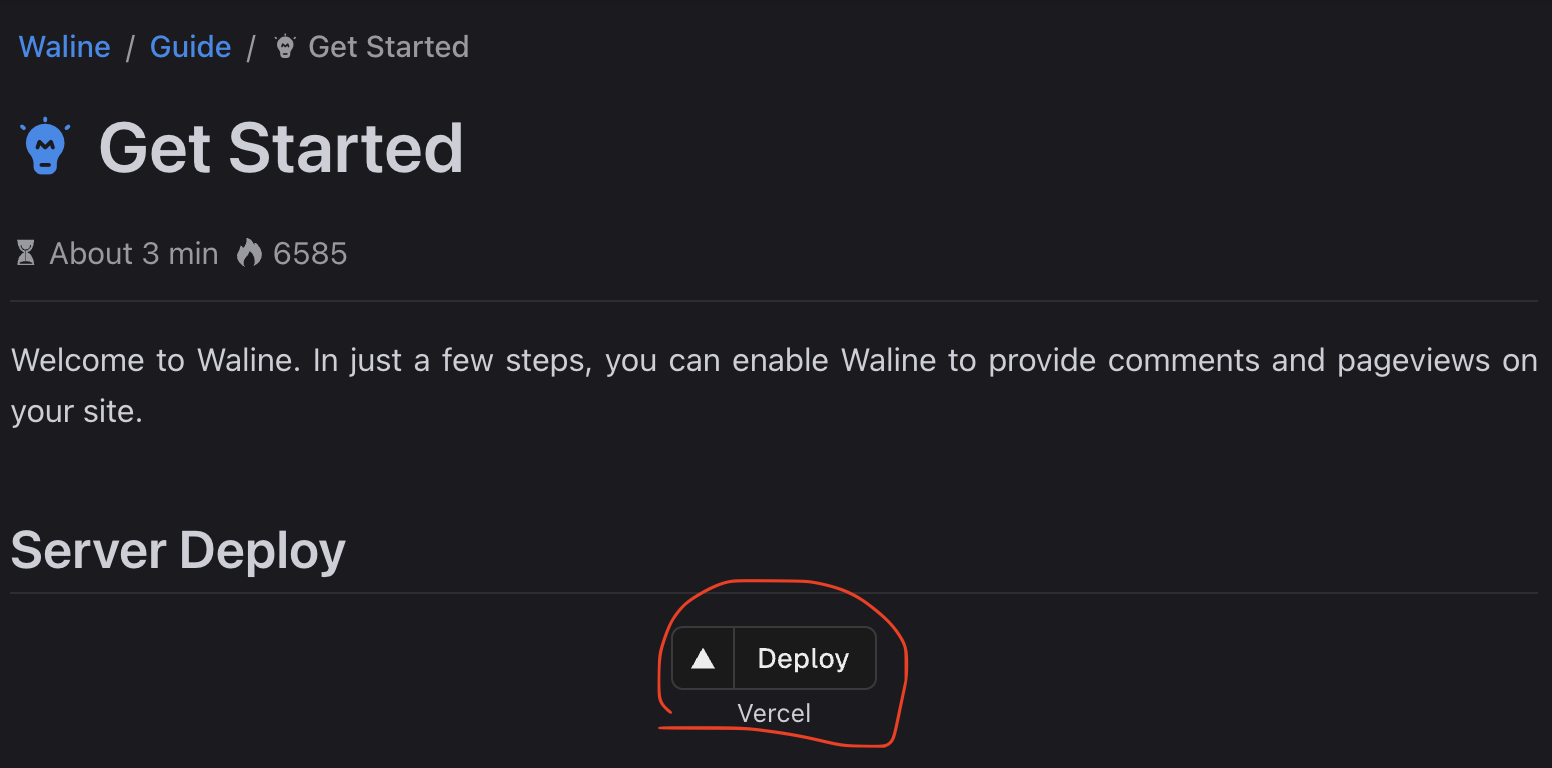
Task: Open the Vercel caption link below the button
Action: click(773, 713)
